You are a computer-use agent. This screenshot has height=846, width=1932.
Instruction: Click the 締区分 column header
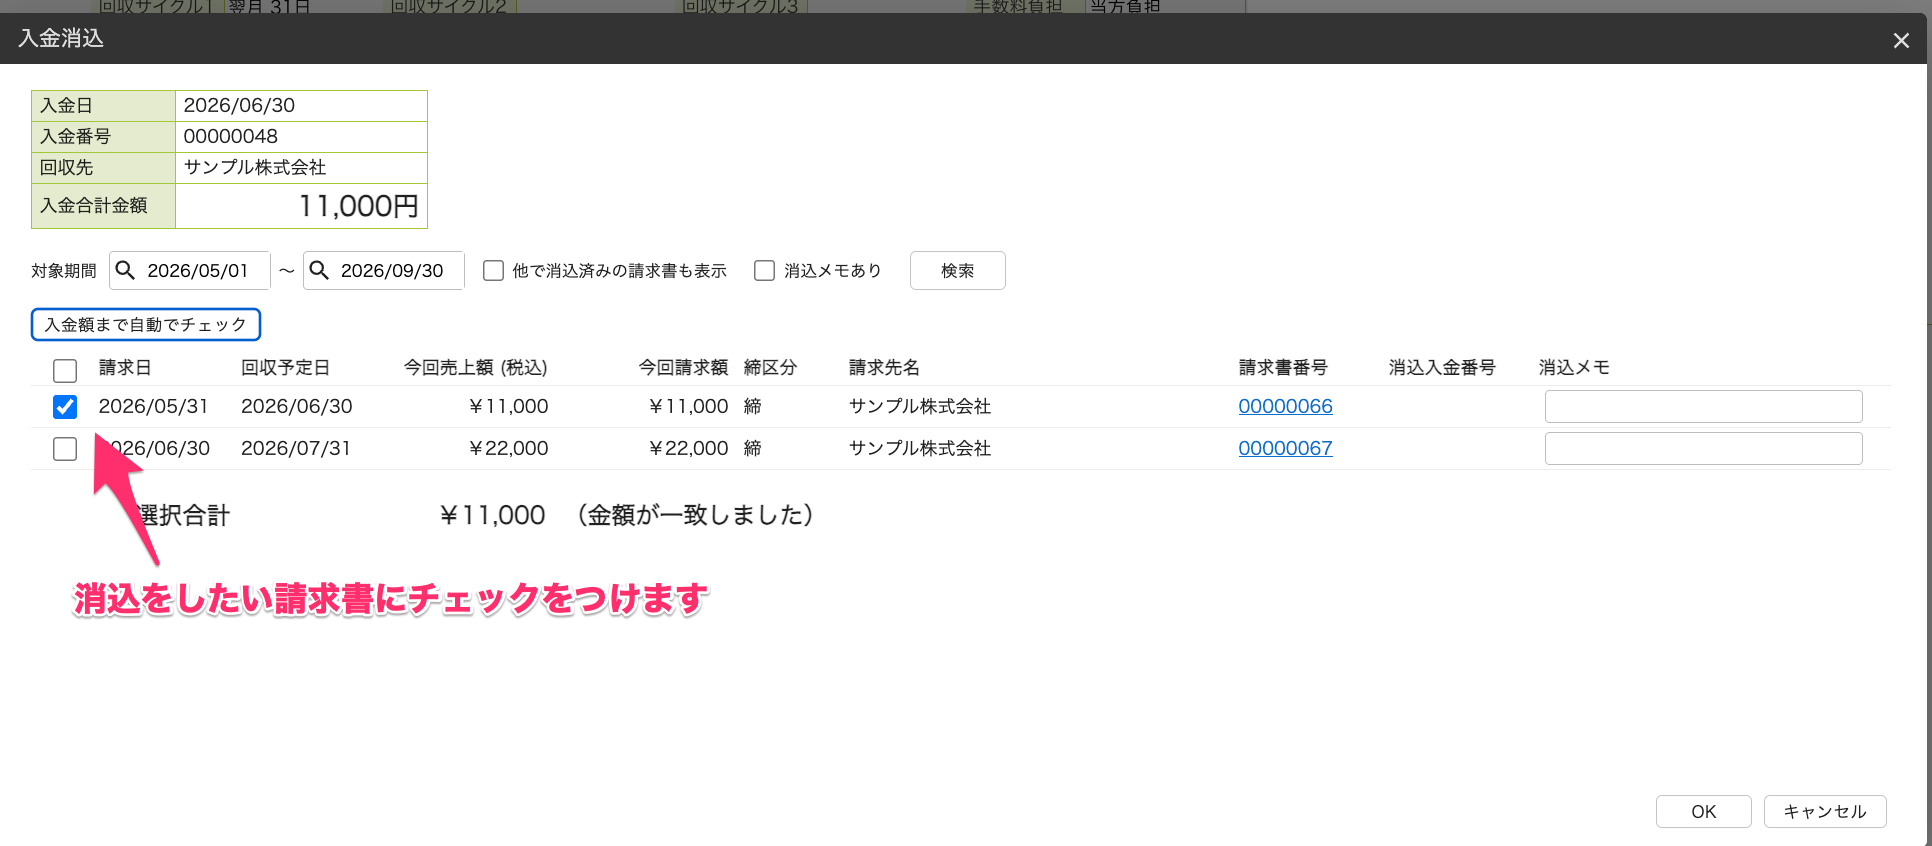770,367
